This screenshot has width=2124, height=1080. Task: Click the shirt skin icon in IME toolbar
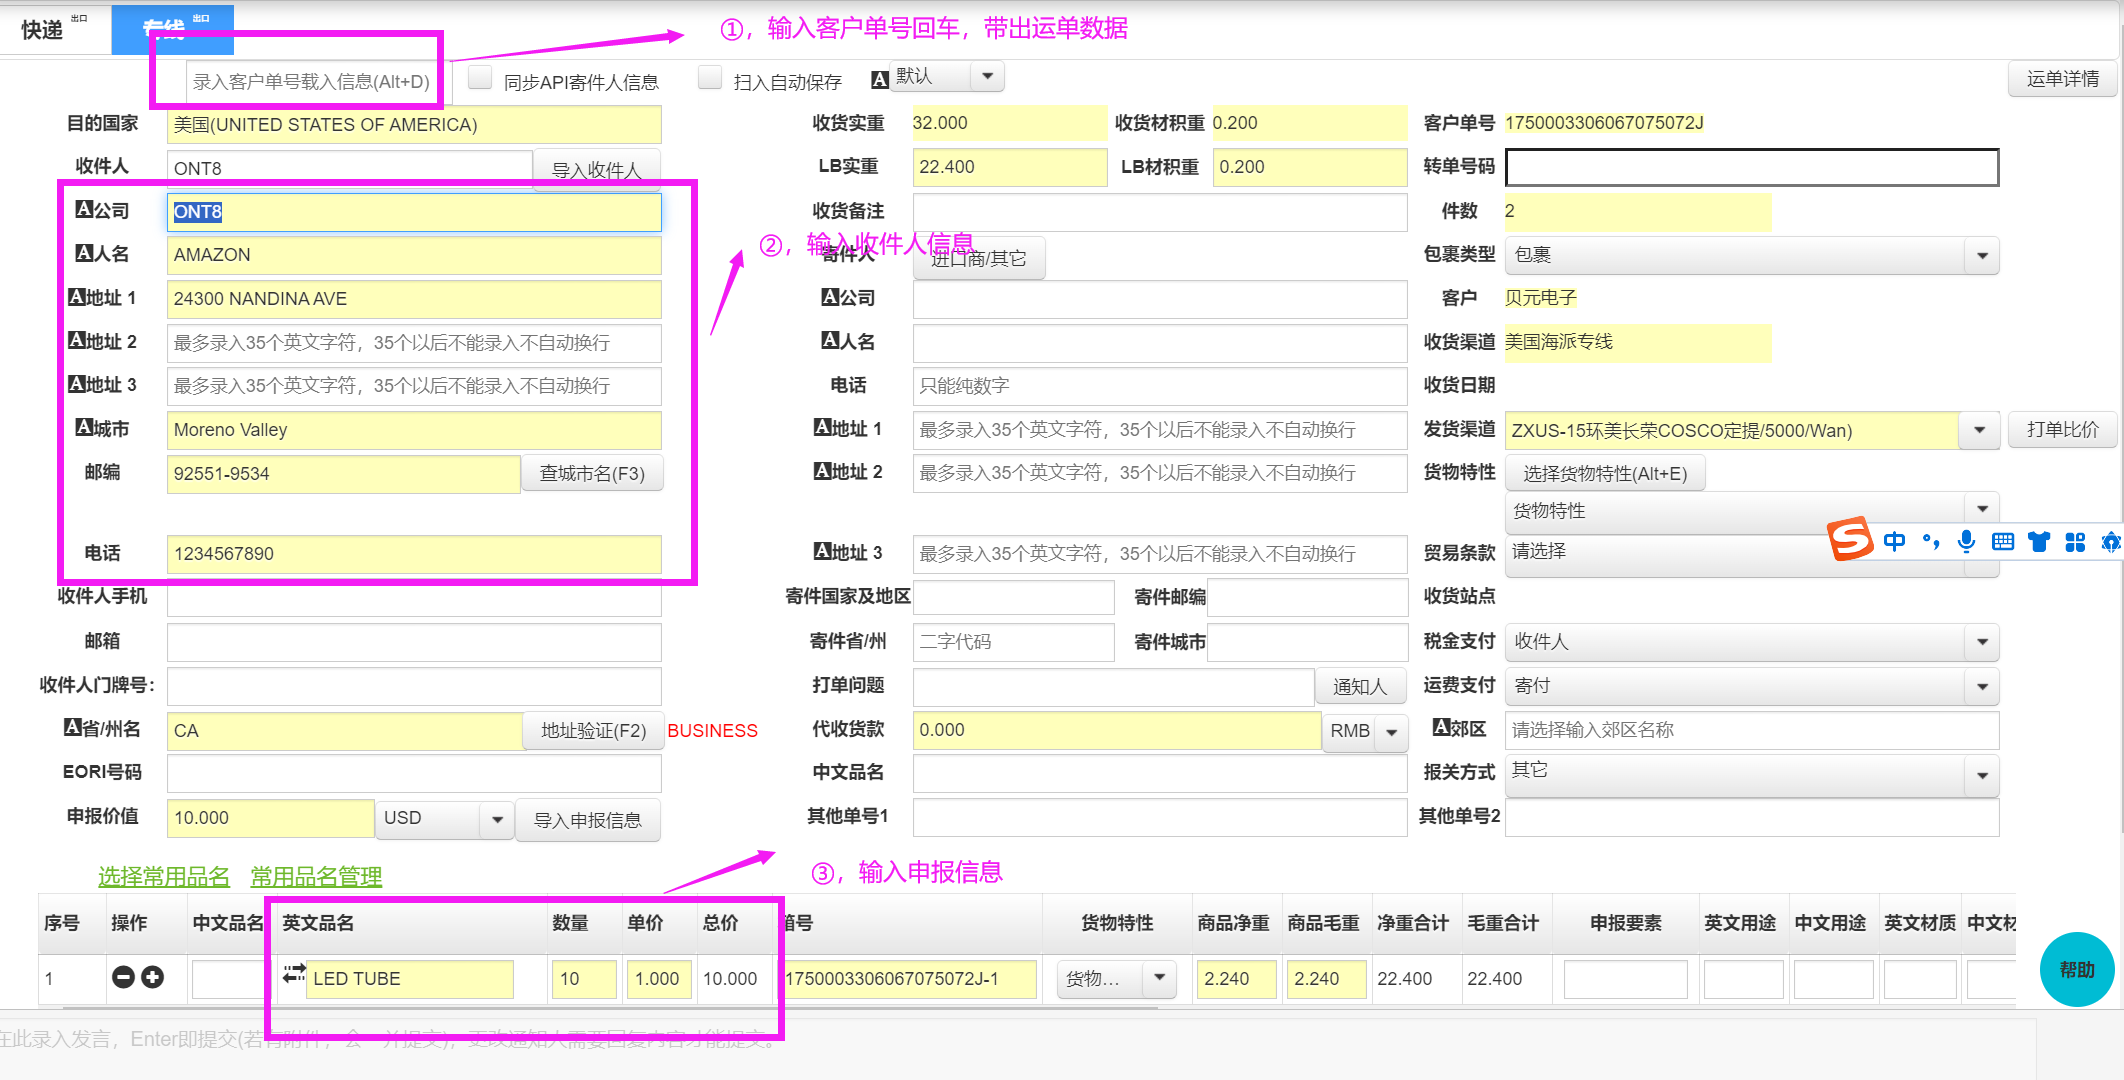(2038, 542)
